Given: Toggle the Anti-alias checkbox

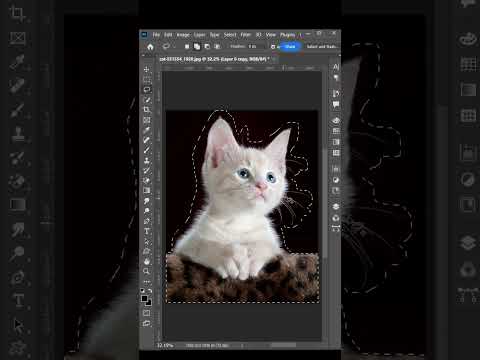Looking at the screenshot, I should coord(273,47).
